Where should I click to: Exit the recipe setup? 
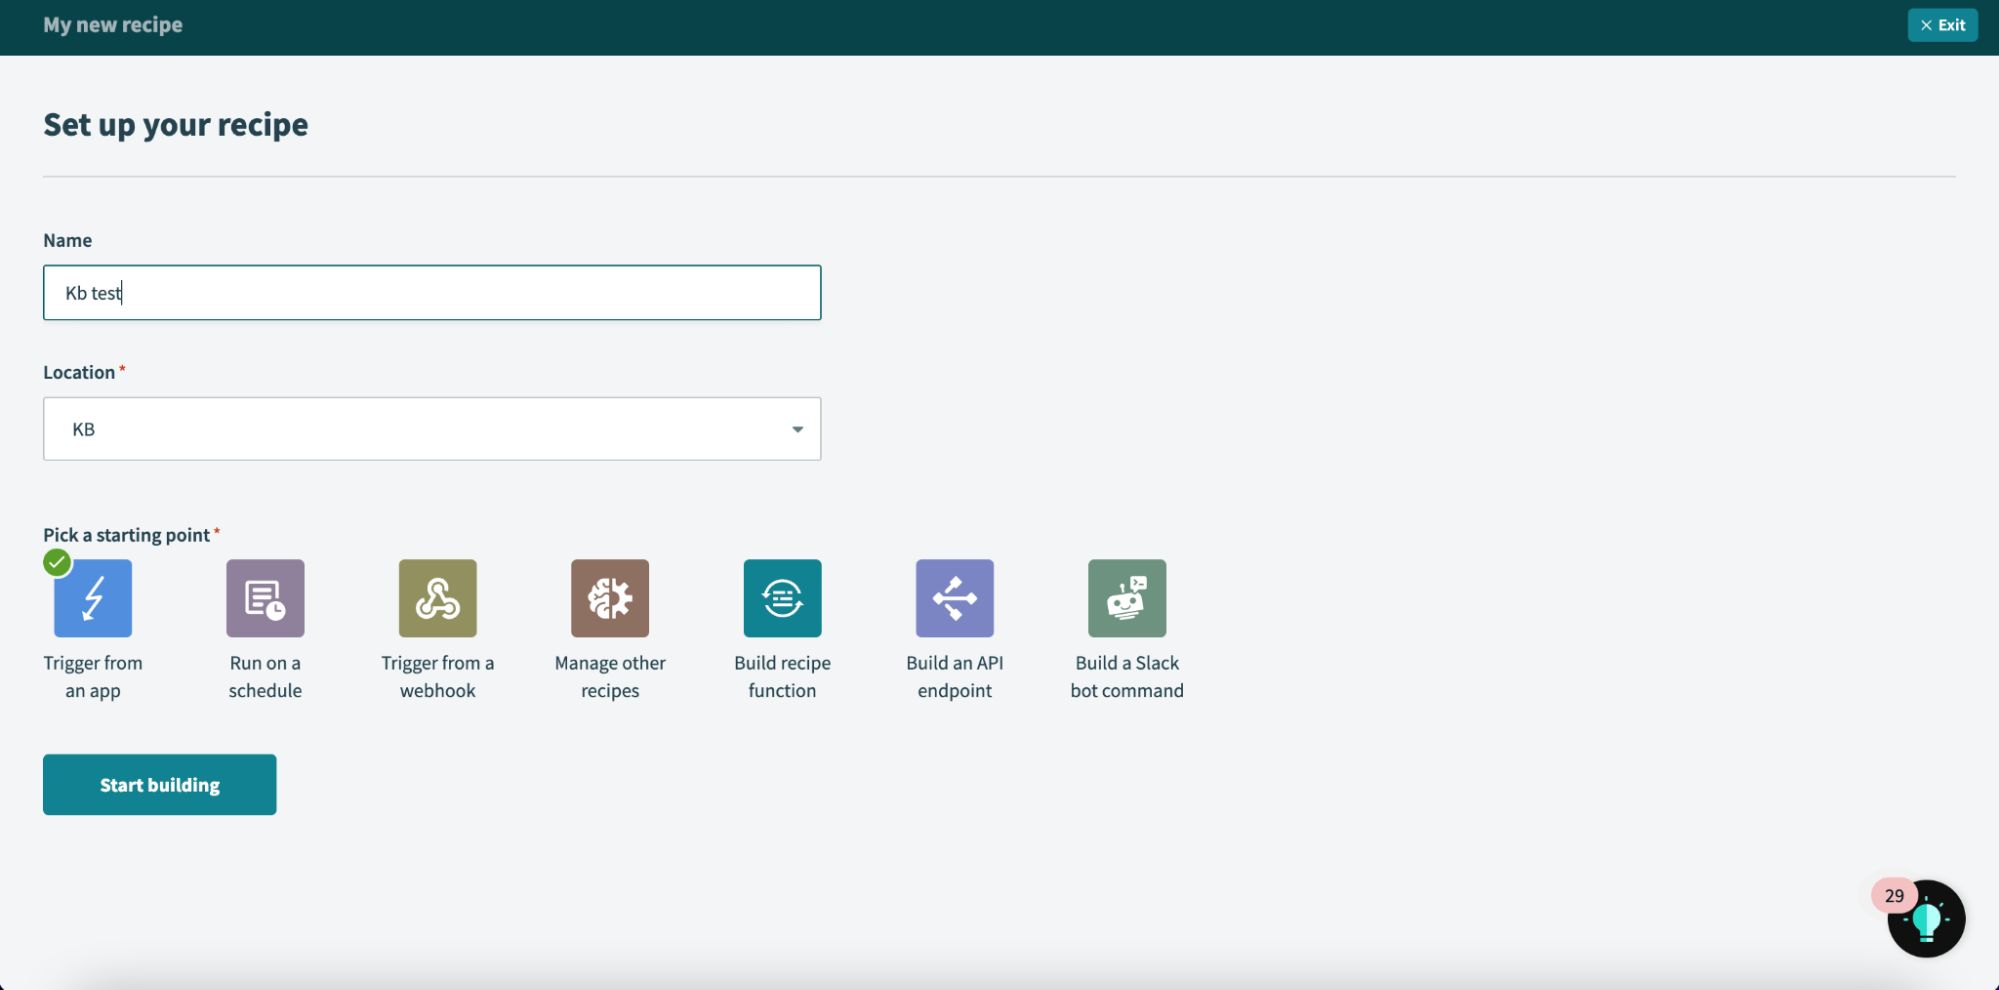pos(1942,25)
